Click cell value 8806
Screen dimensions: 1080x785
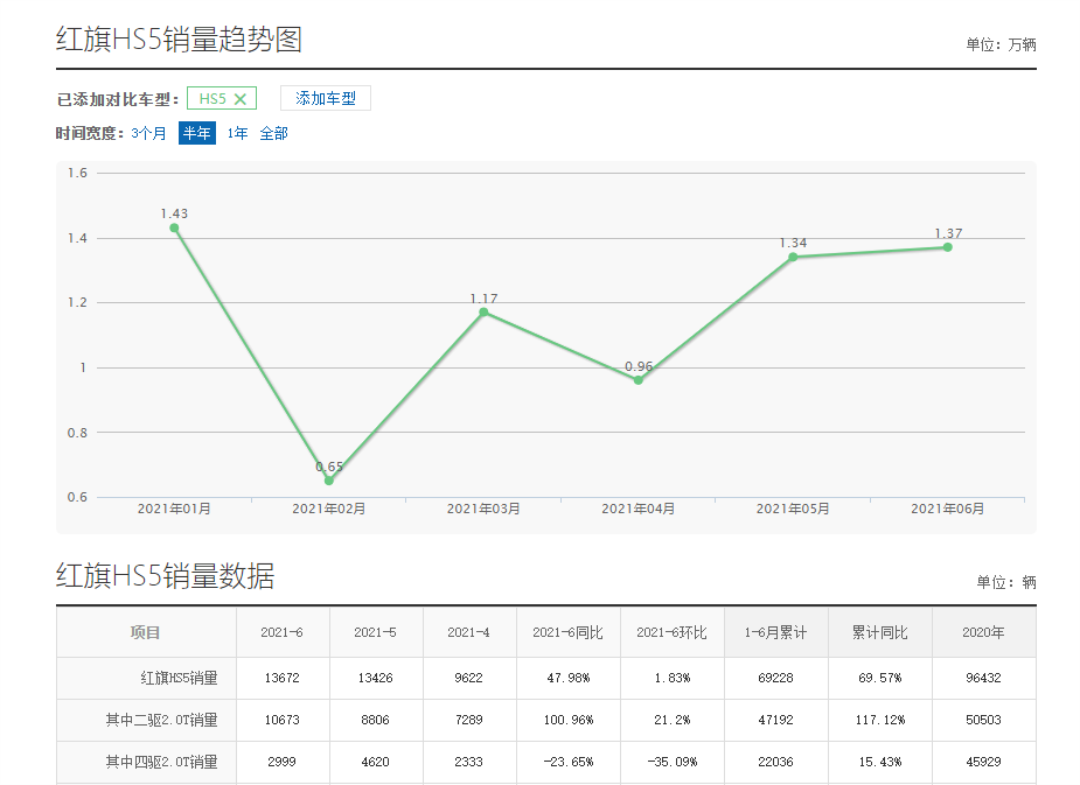[375, 720]
